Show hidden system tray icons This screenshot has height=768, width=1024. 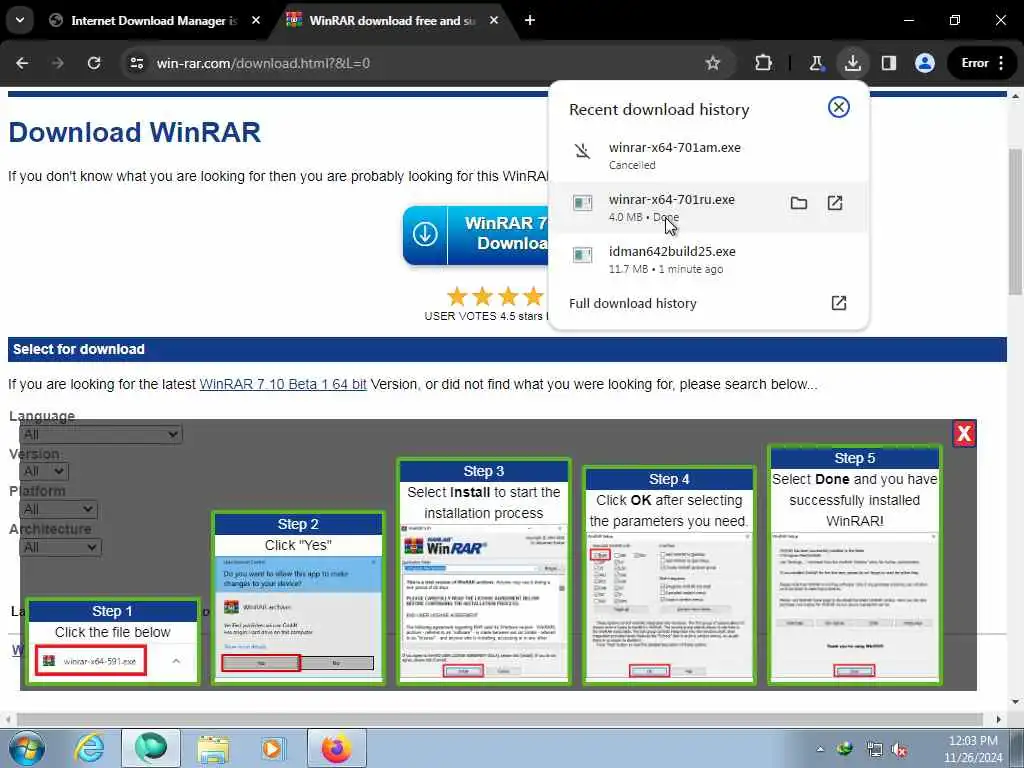pos(820,749)
